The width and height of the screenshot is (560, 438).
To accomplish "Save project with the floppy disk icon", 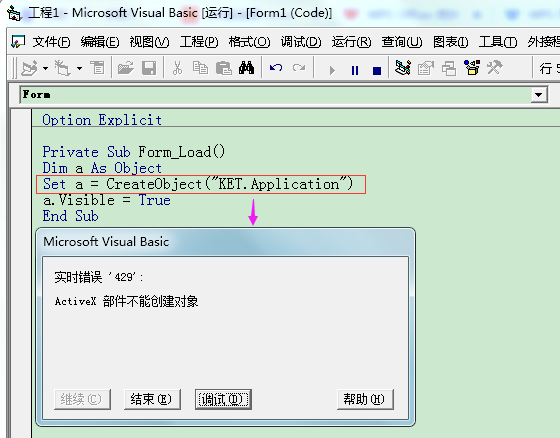I will (x=149, y=68).
